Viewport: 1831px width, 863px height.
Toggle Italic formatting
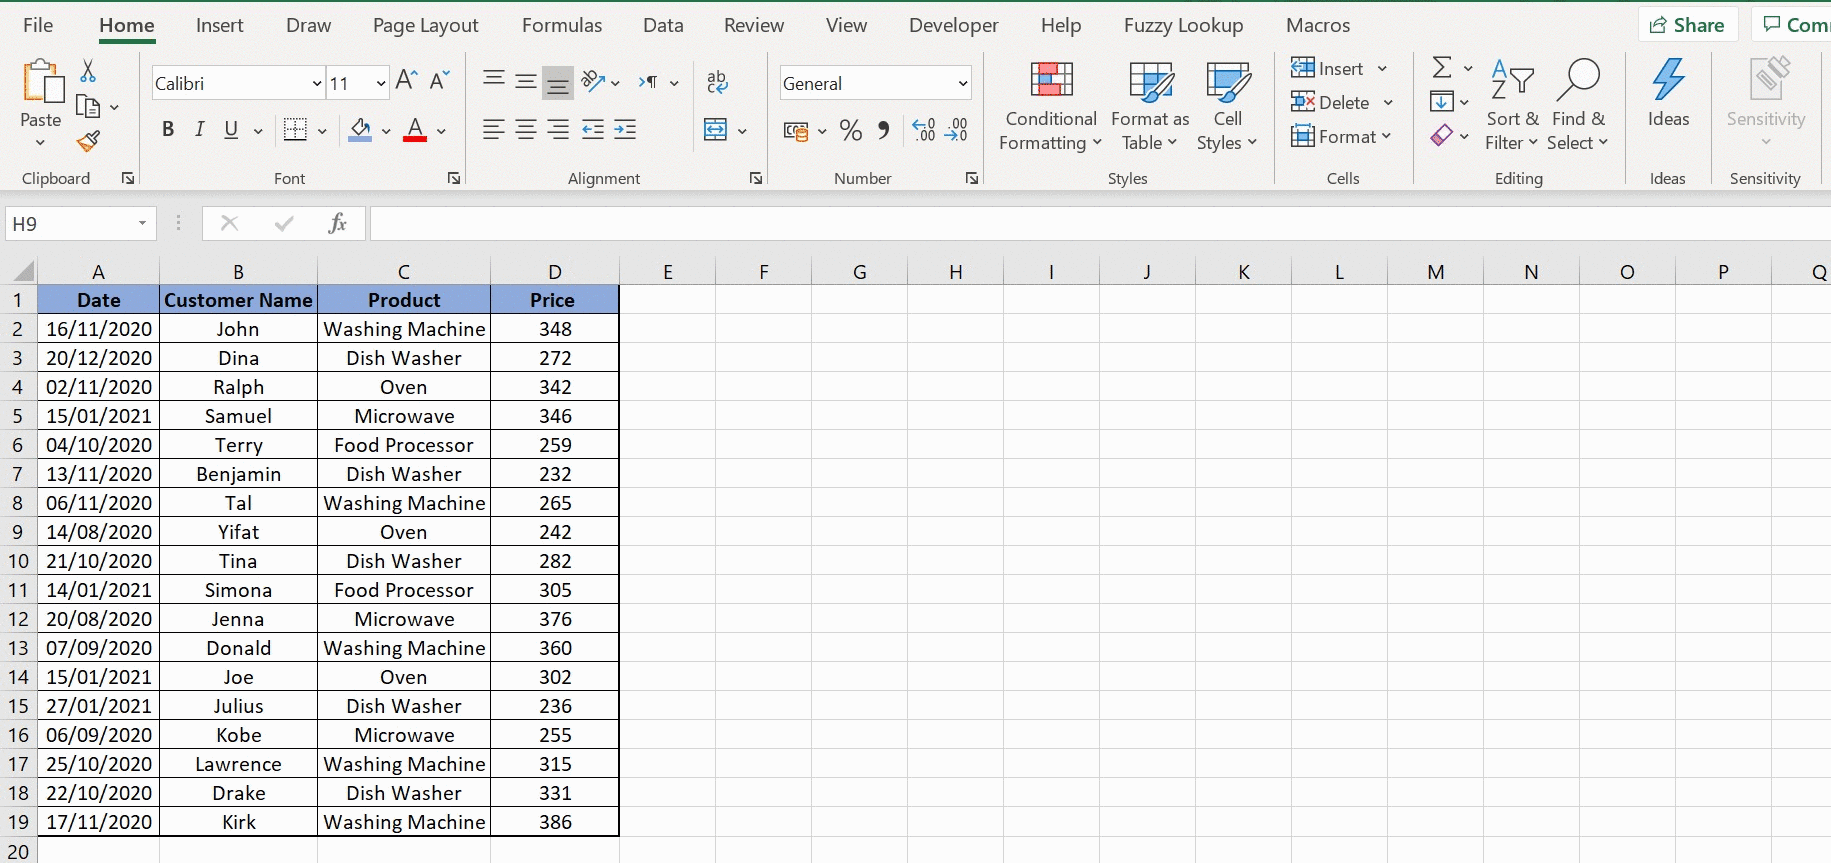coord(199,130)
